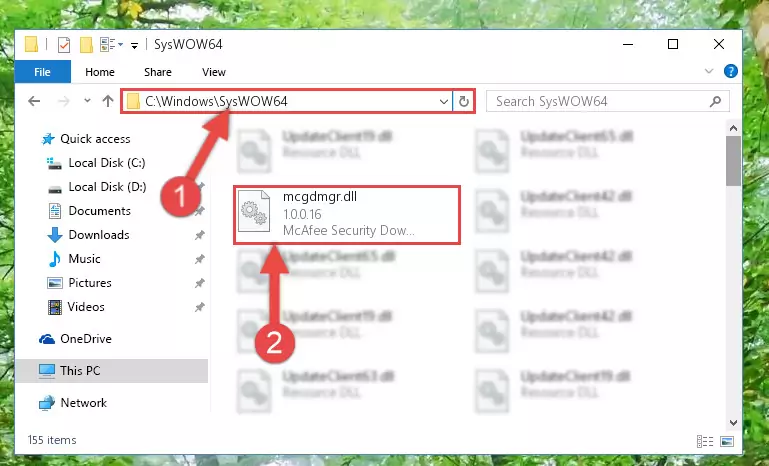The image size is (769, 466).
Task: Expand the address bar history dropdown
Action: pyautogui.click(x=443, y=102)
